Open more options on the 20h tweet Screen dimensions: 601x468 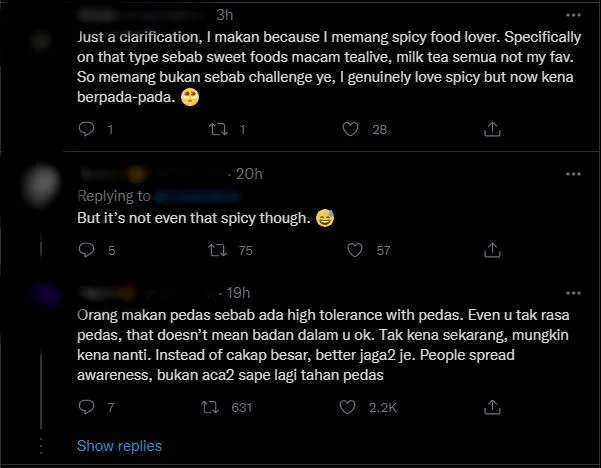coord(572,174)
